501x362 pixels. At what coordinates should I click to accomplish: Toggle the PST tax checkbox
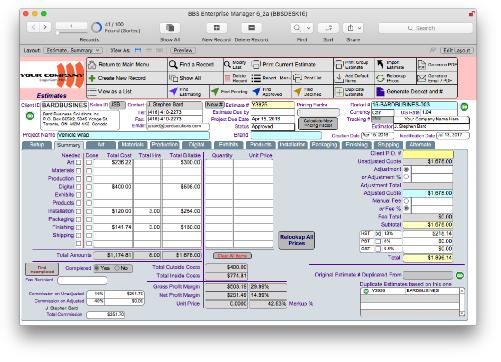378,241
